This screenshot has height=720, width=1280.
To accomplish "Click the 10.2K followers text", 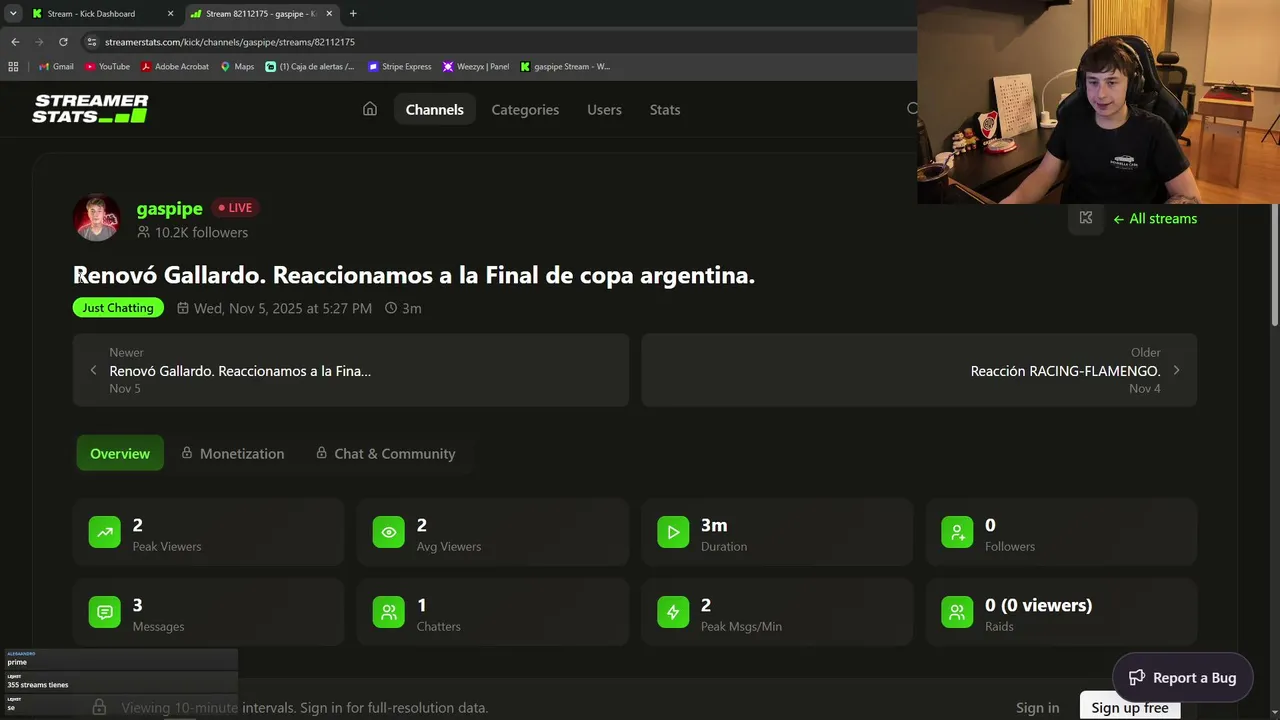I will coord(201,232).
